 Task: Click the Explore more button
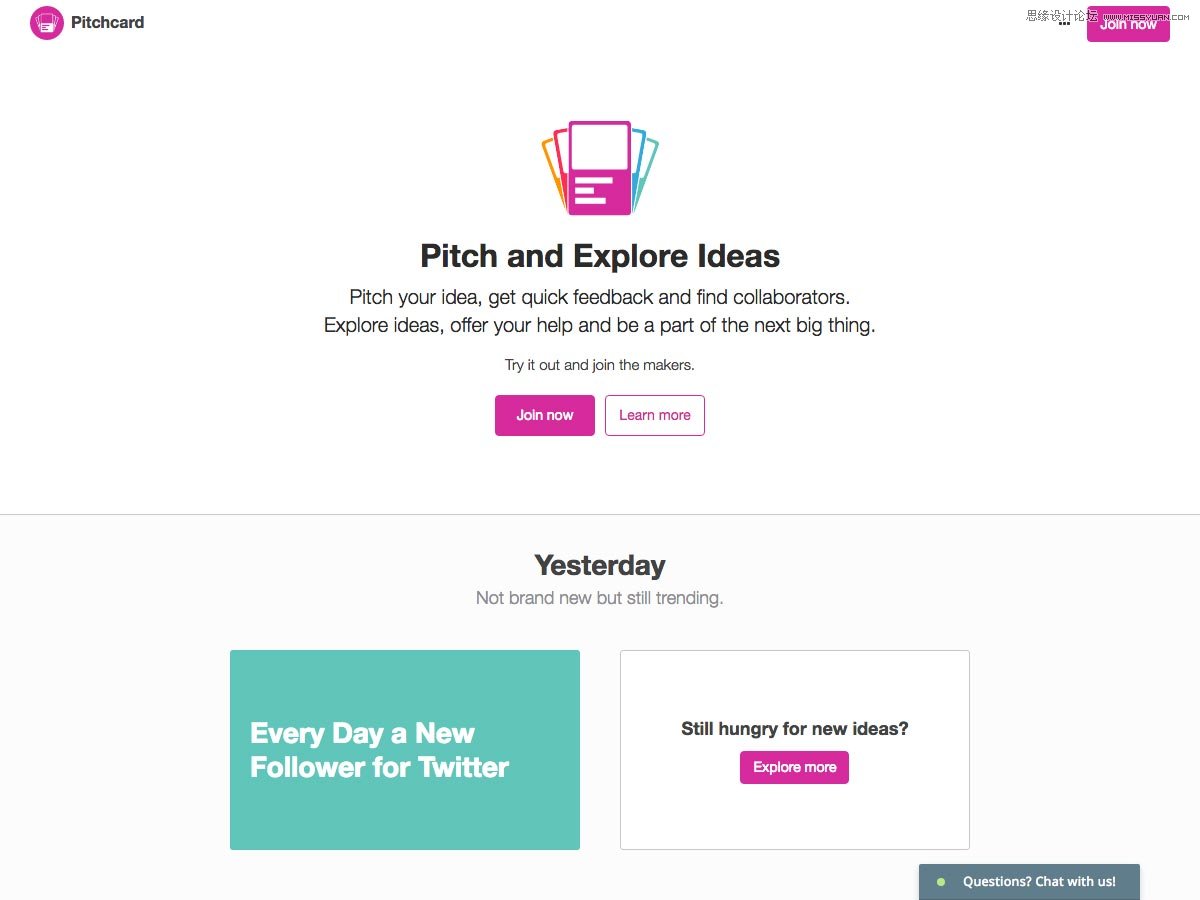[x=794, y=767]
